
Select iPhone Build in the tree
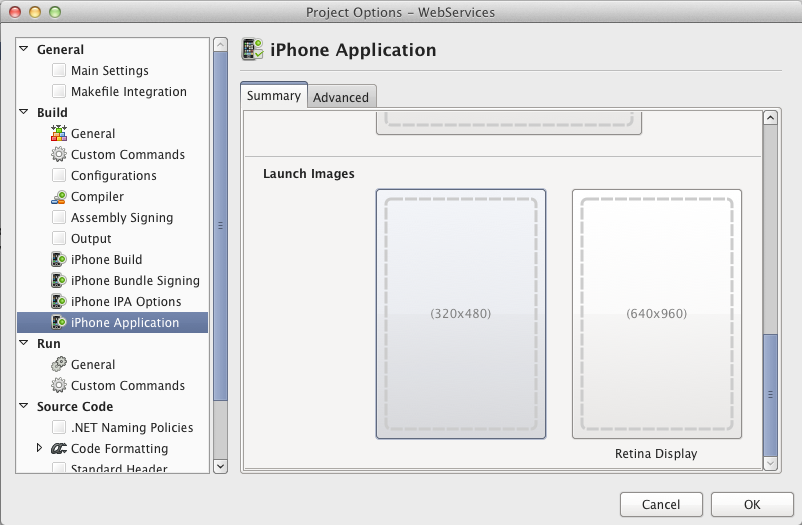pos(106,259)
